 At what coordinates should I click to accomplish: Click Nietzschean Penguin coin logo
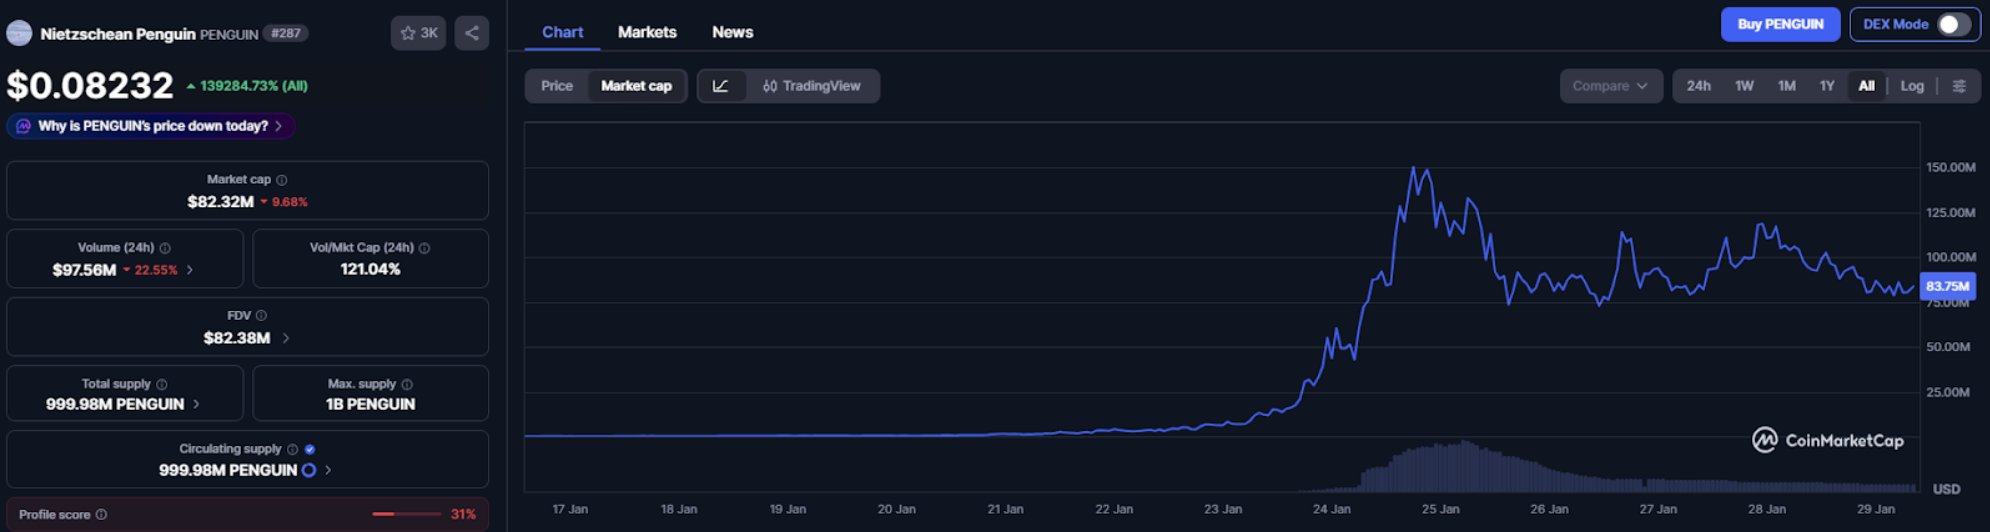[19, 34]
